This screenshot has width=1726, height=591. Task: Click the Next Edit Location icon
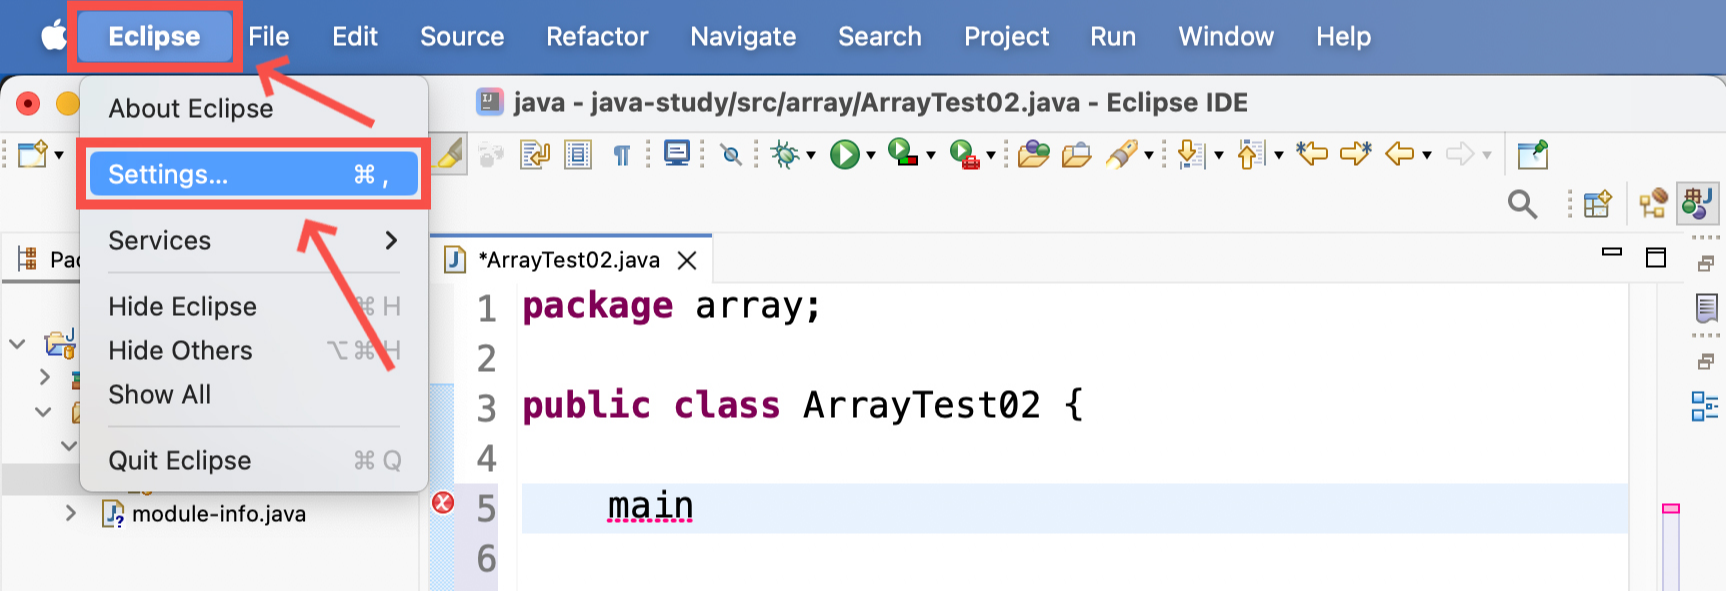pos(1356,153)
